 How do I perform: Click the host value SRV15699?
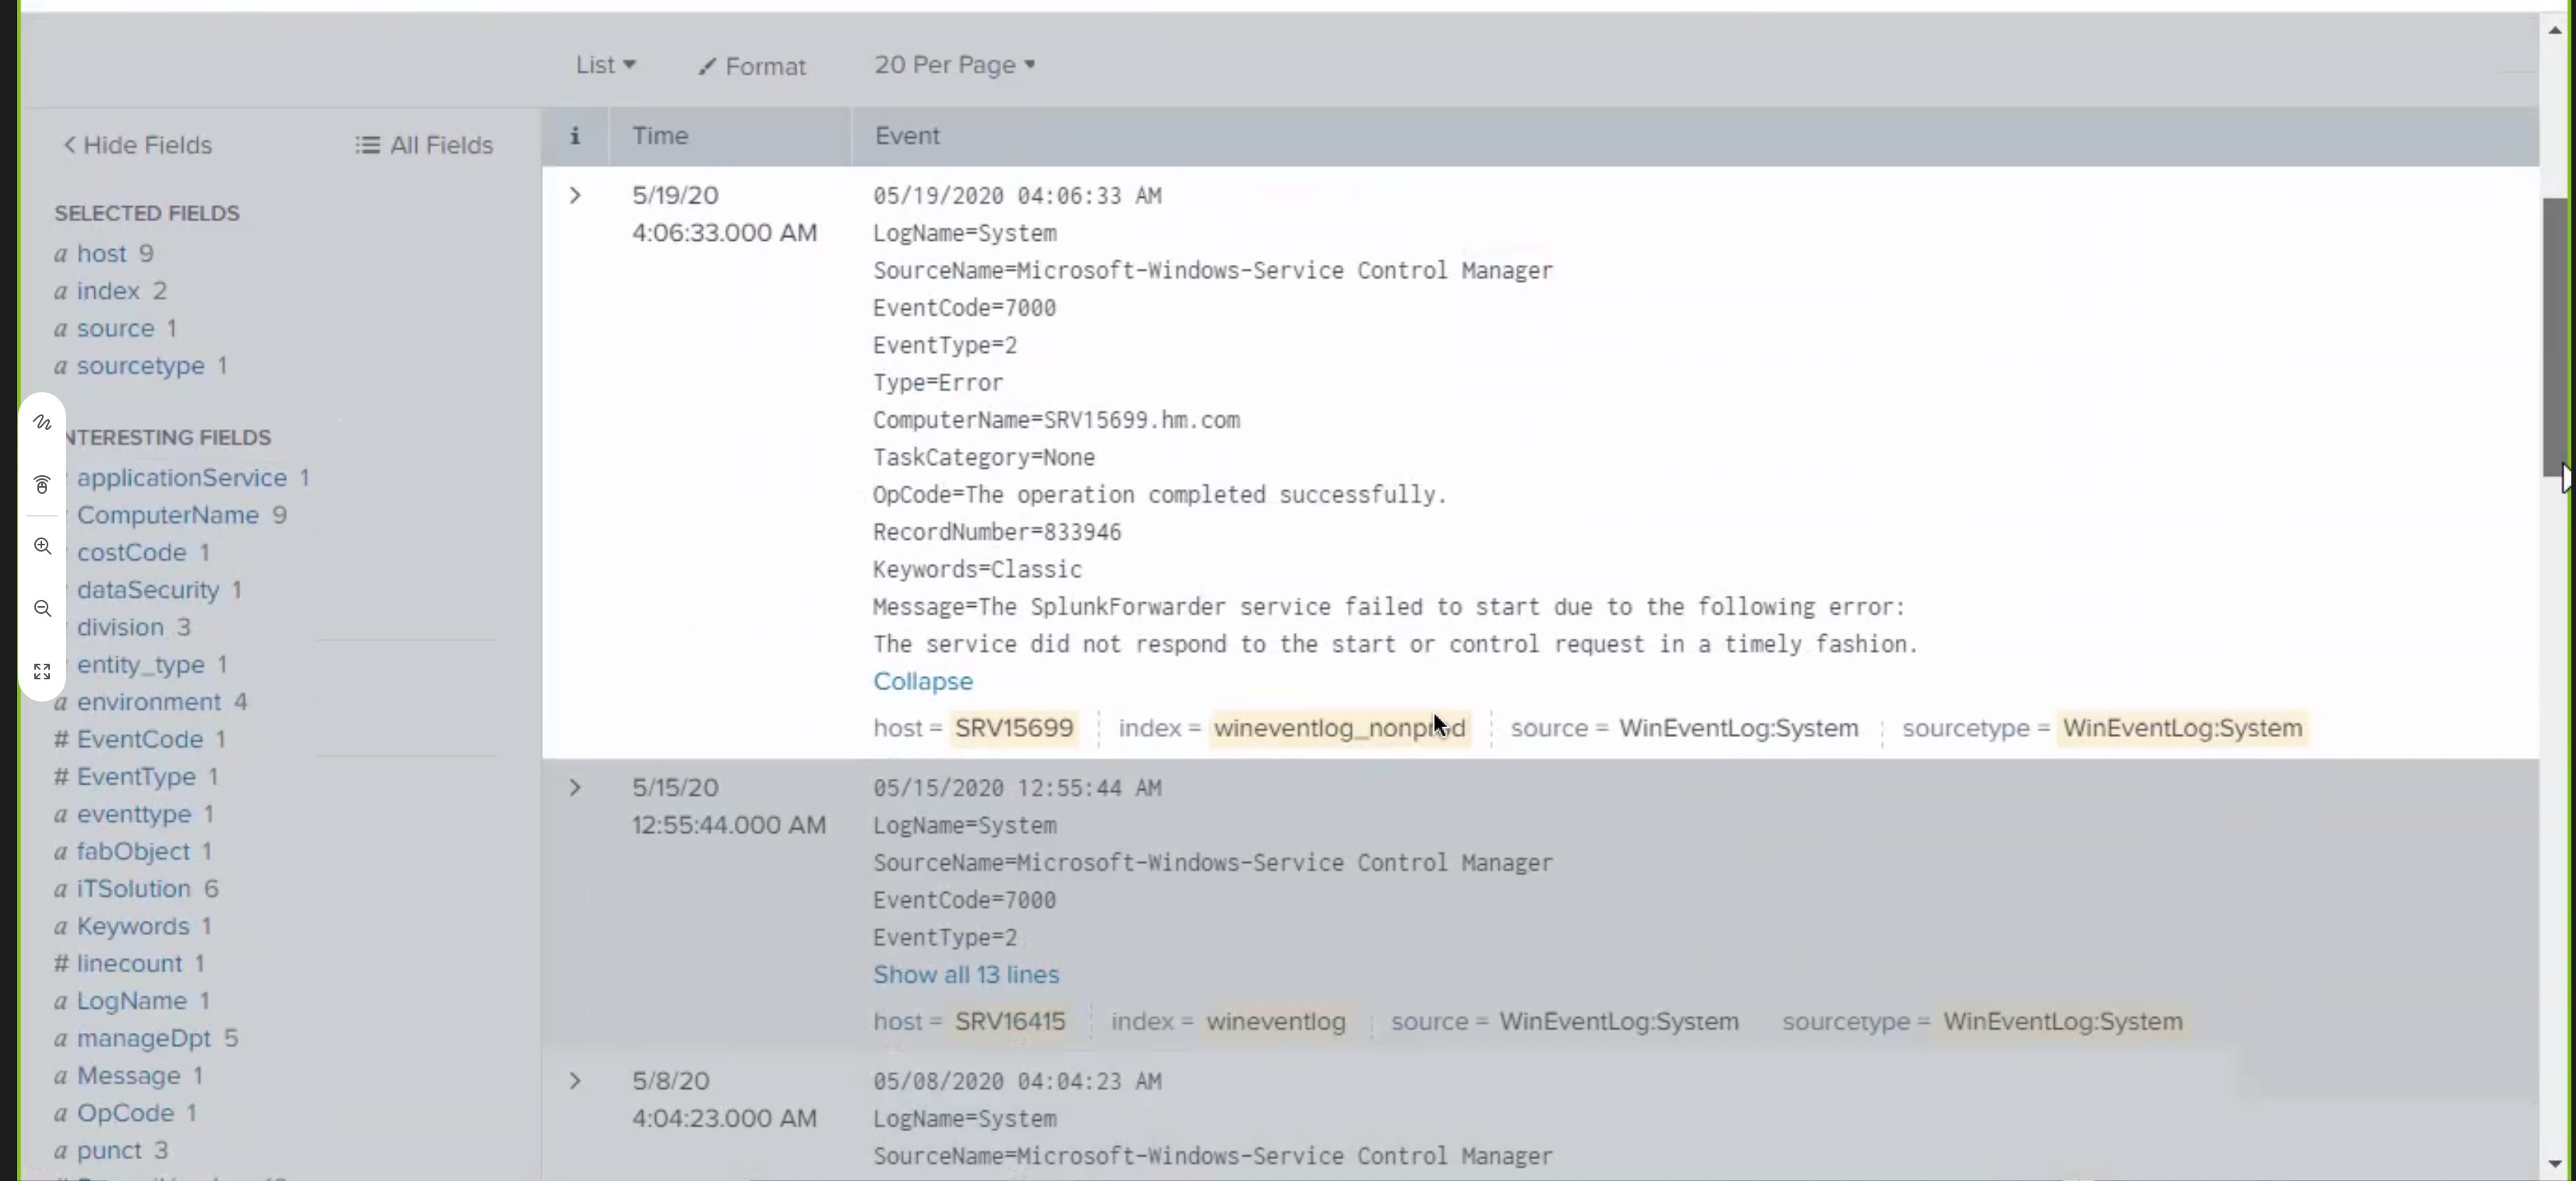pos(1013,728)
